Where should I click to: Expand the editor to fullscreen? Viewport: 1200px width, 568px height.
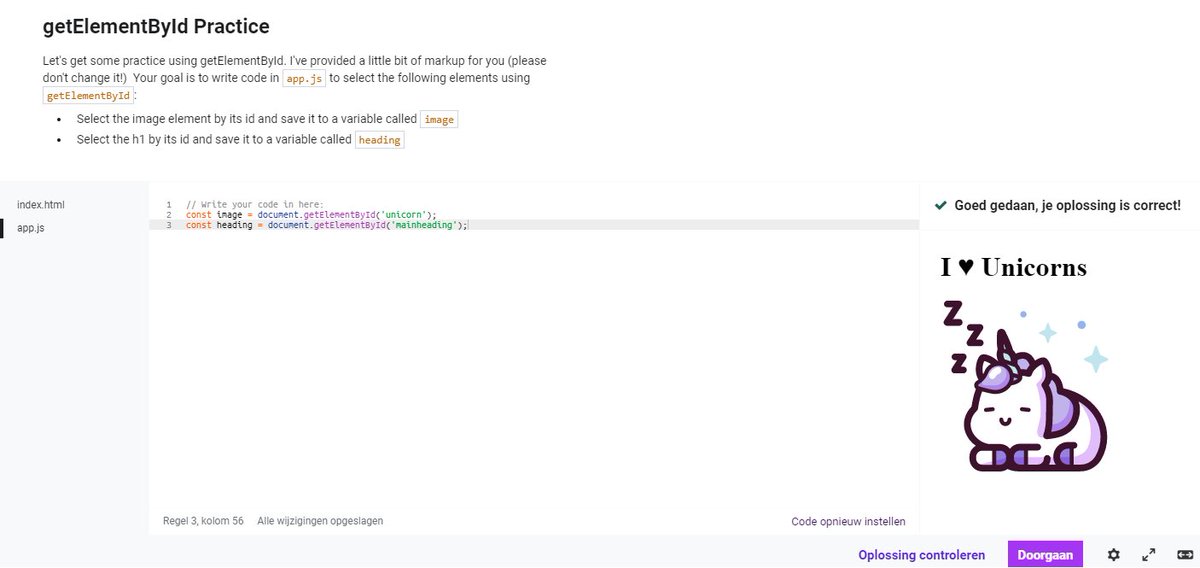pyautogui.click(x=1149, y=555)
